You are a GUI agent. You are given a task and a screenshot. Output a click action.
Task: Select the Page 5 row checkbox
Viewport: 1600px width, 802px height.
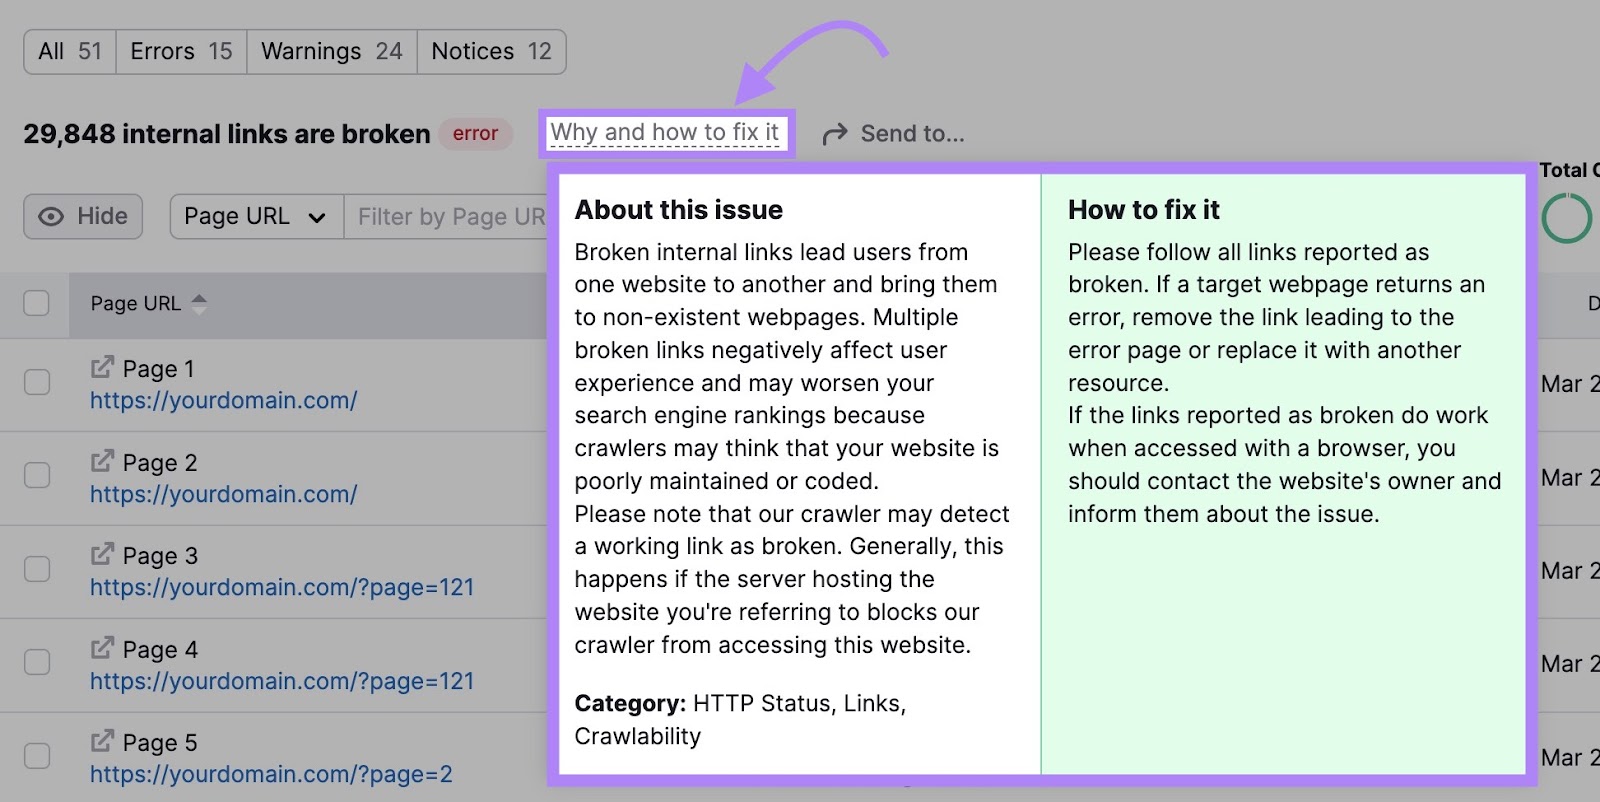[37, 756]
